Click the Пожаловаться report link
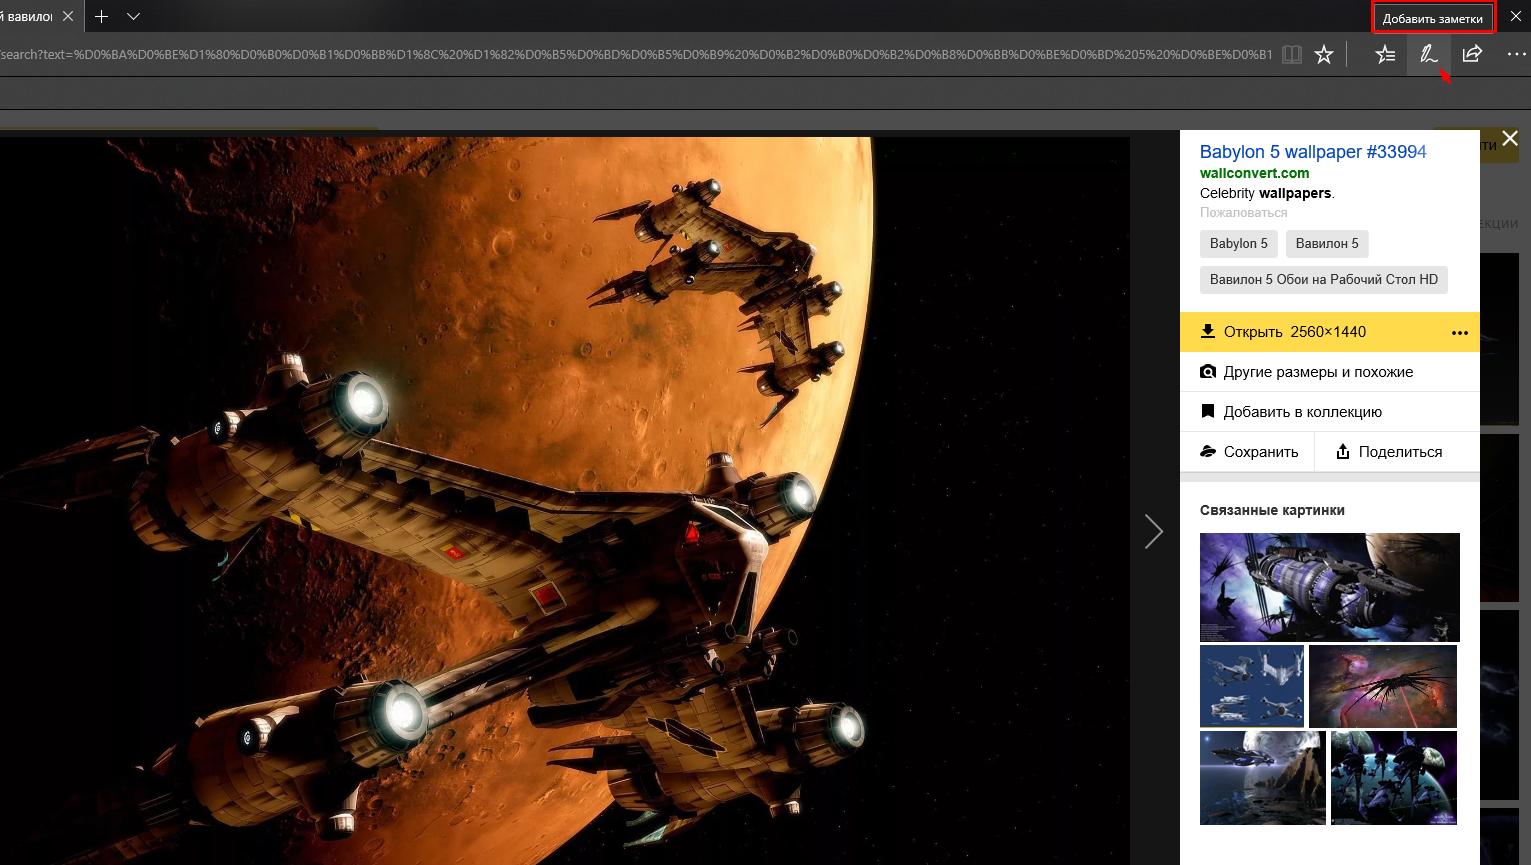This screenshot has width=1531, height=865. [x=1243, y=213]
